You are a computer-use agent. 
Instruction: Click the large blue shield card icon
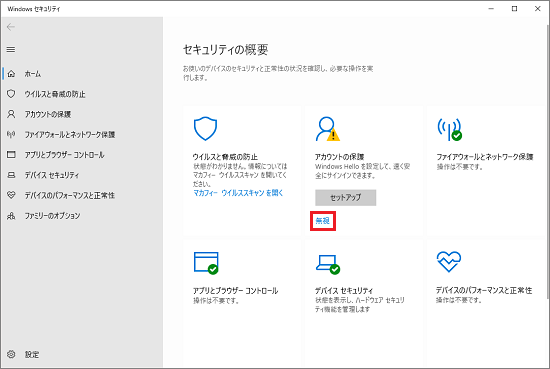[x=206, y=129]
